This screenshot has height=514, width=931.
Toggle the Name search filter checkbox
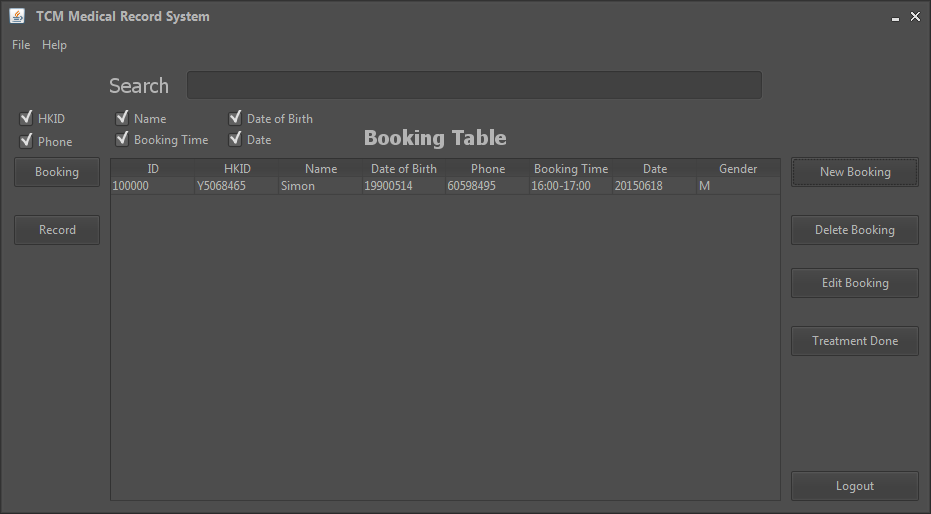point(122,118)
